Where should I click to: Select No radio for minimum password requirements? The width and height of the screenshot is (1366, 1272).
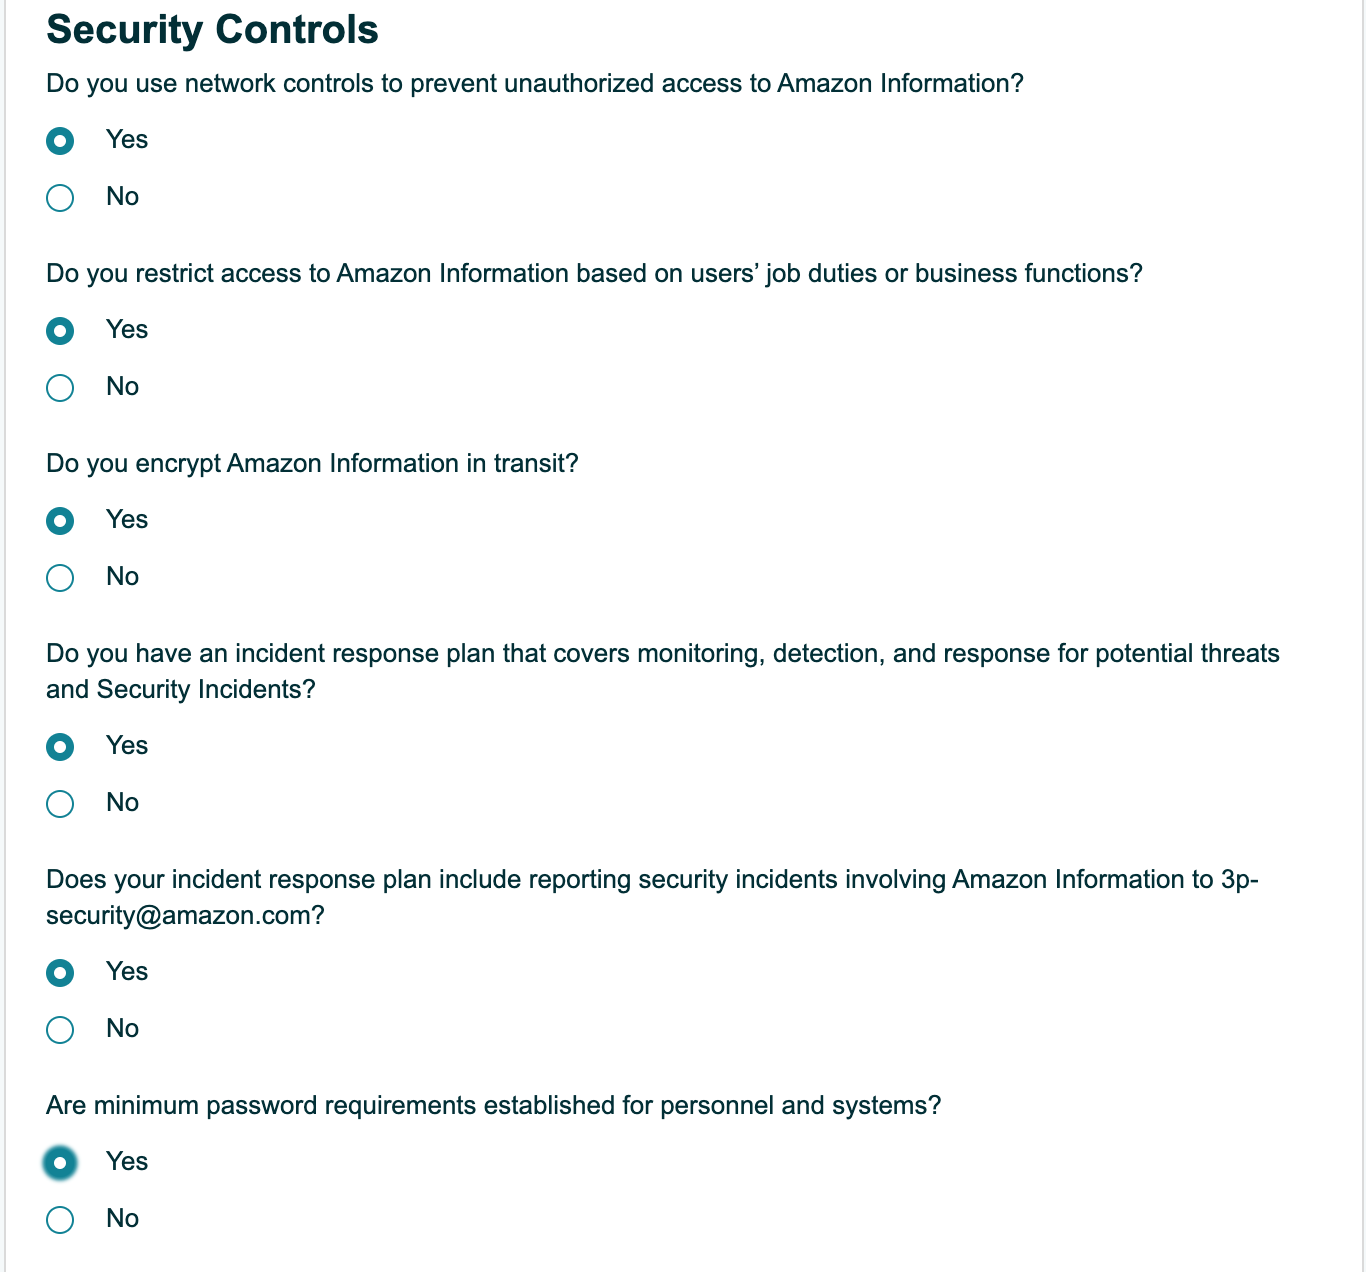[x=60, y=1220]
